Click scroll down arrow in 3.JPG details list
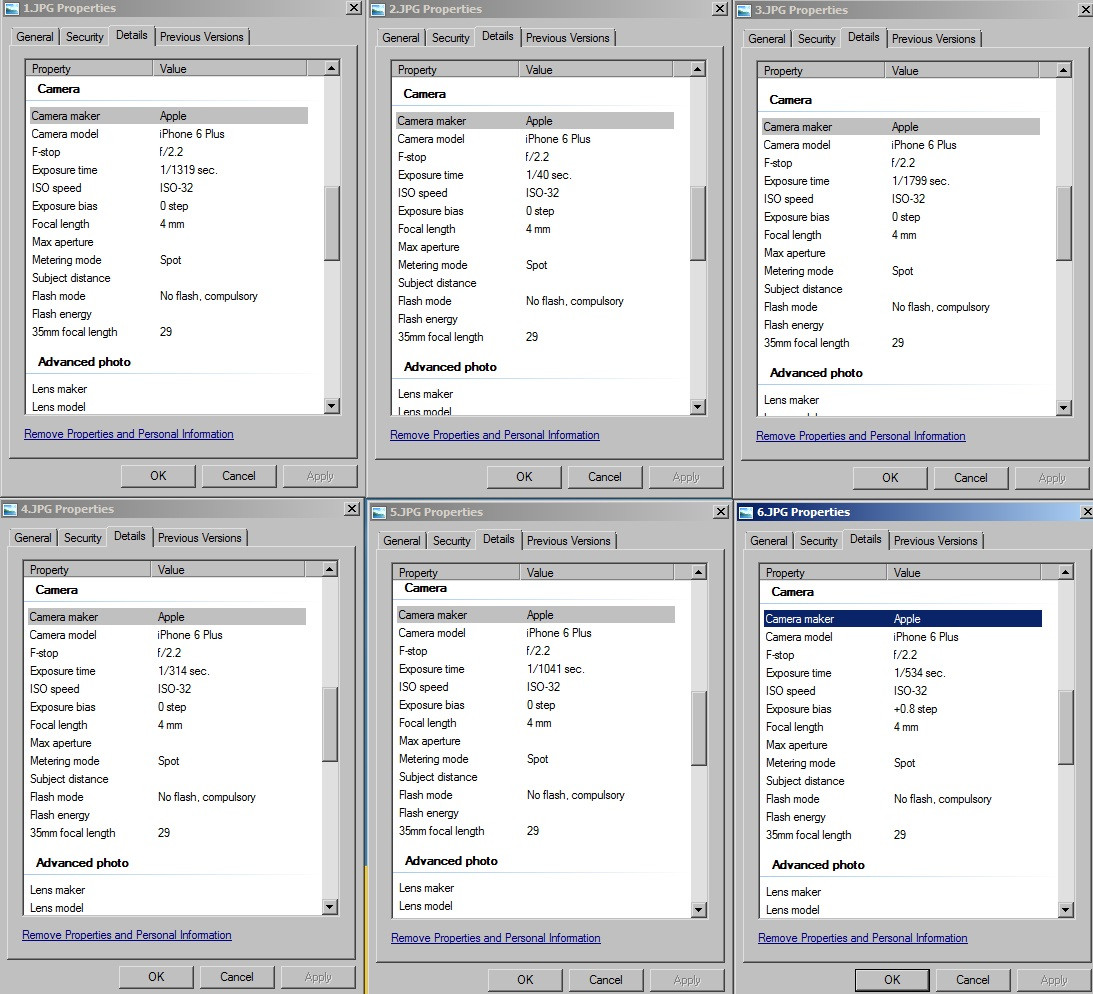The height and width of the screenshot is (994, 1093). pyautogui.click(x=1064, y=408)
